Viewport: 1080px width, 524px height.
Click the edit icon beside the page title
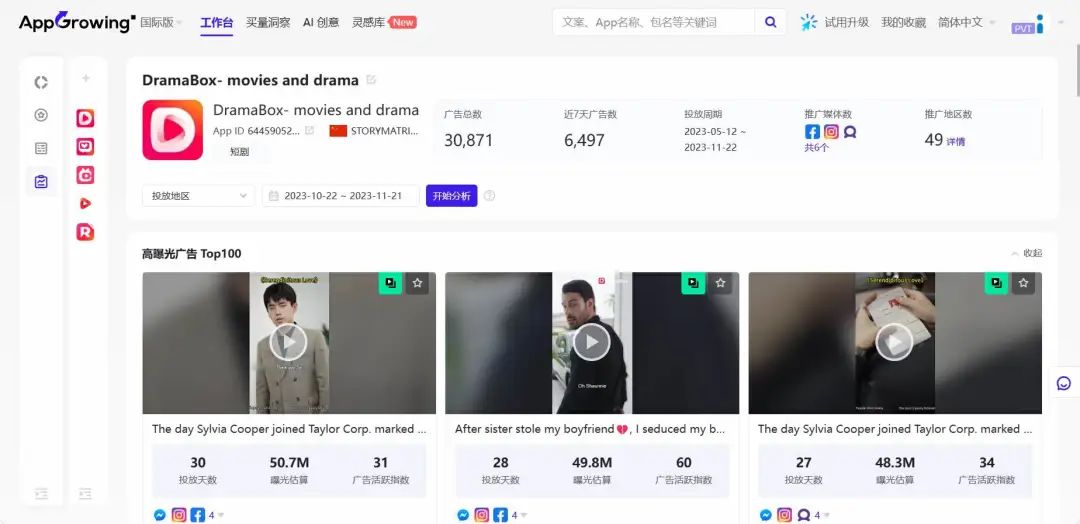[371, 80]
